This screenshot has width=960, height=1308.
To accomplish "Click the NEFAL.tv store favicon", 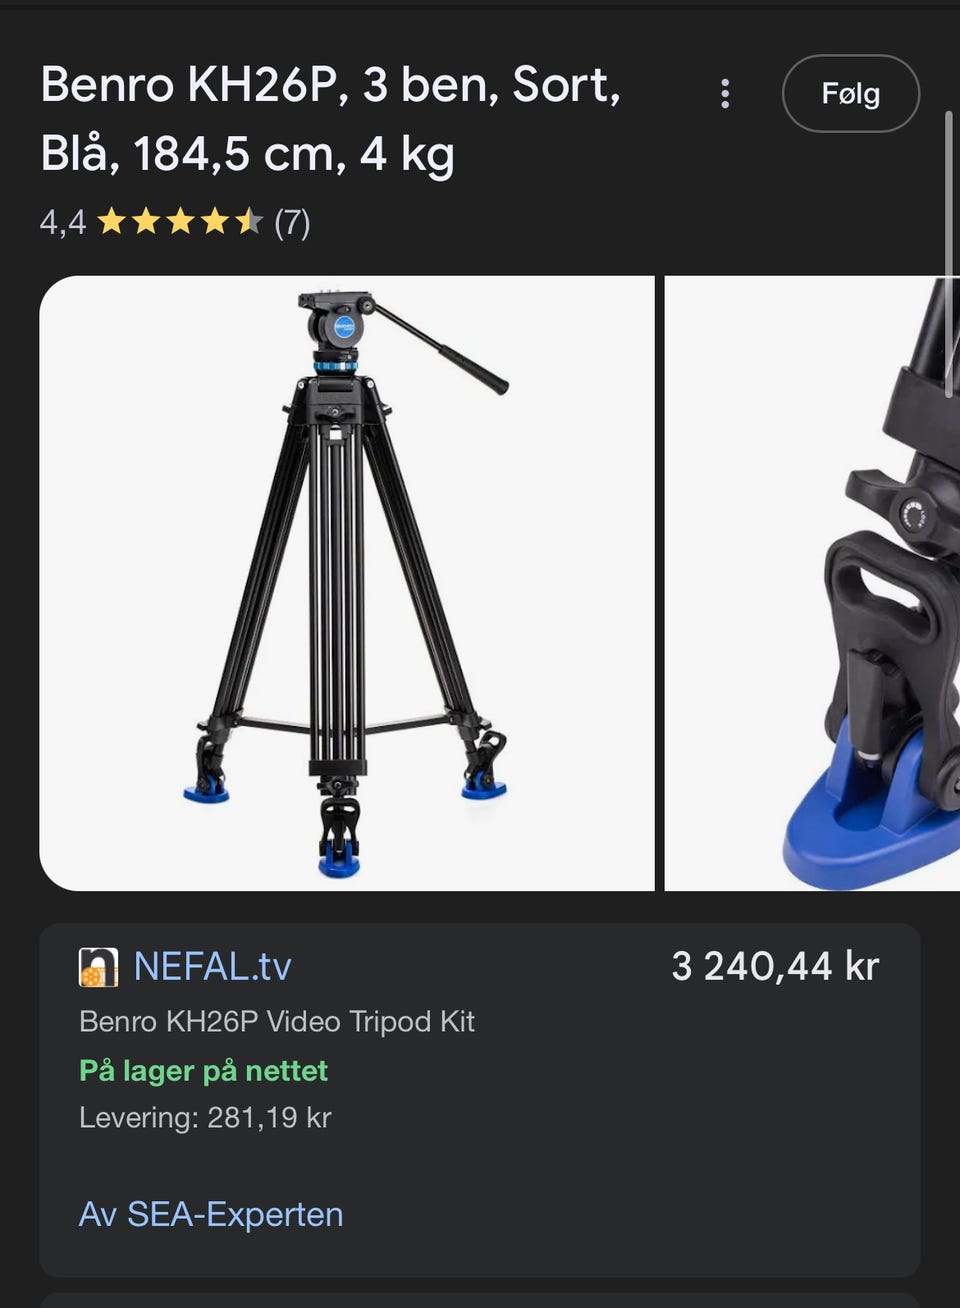I will 98,967.
